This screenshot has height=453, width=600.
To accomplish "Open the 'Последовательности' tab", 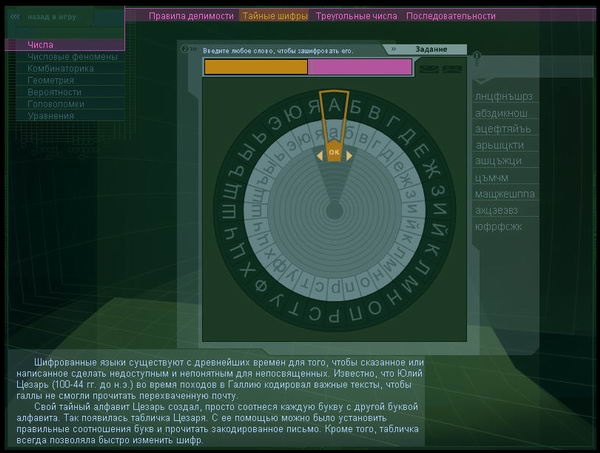I will coord(450,16).
